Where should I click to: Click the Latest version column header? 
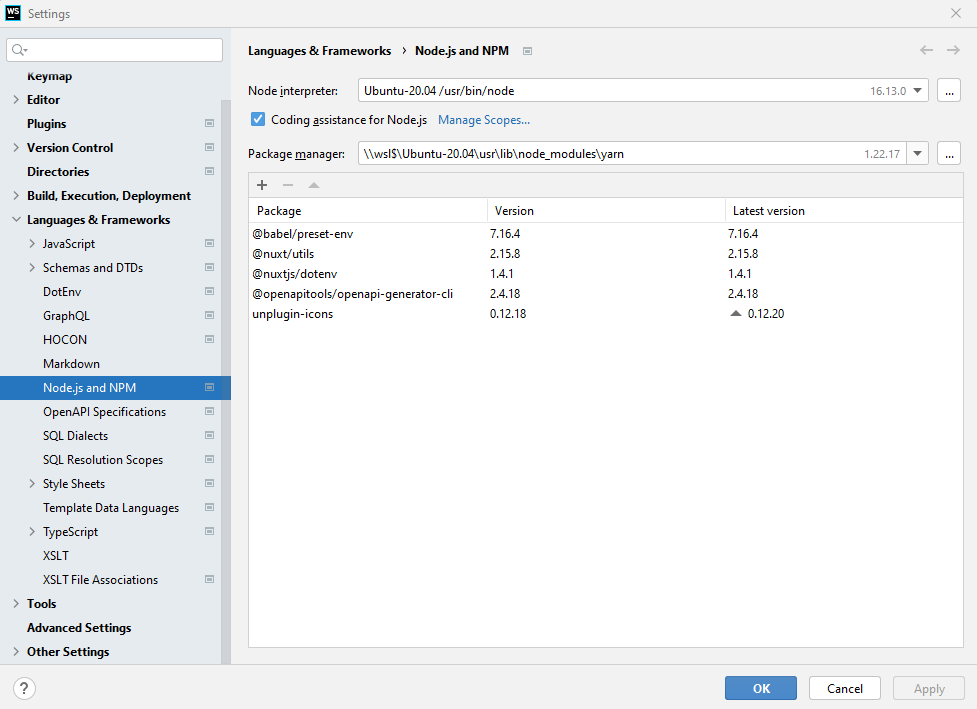844,211
